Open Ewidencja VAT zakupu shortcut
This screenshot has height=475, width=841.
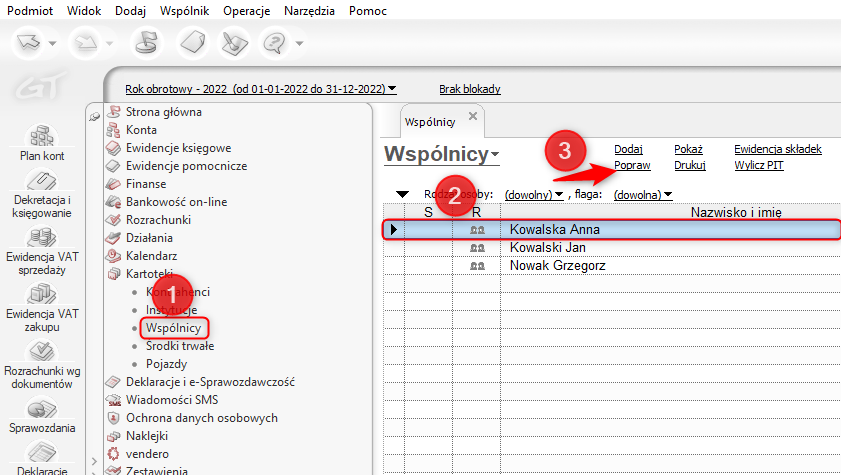click(42, 309)
